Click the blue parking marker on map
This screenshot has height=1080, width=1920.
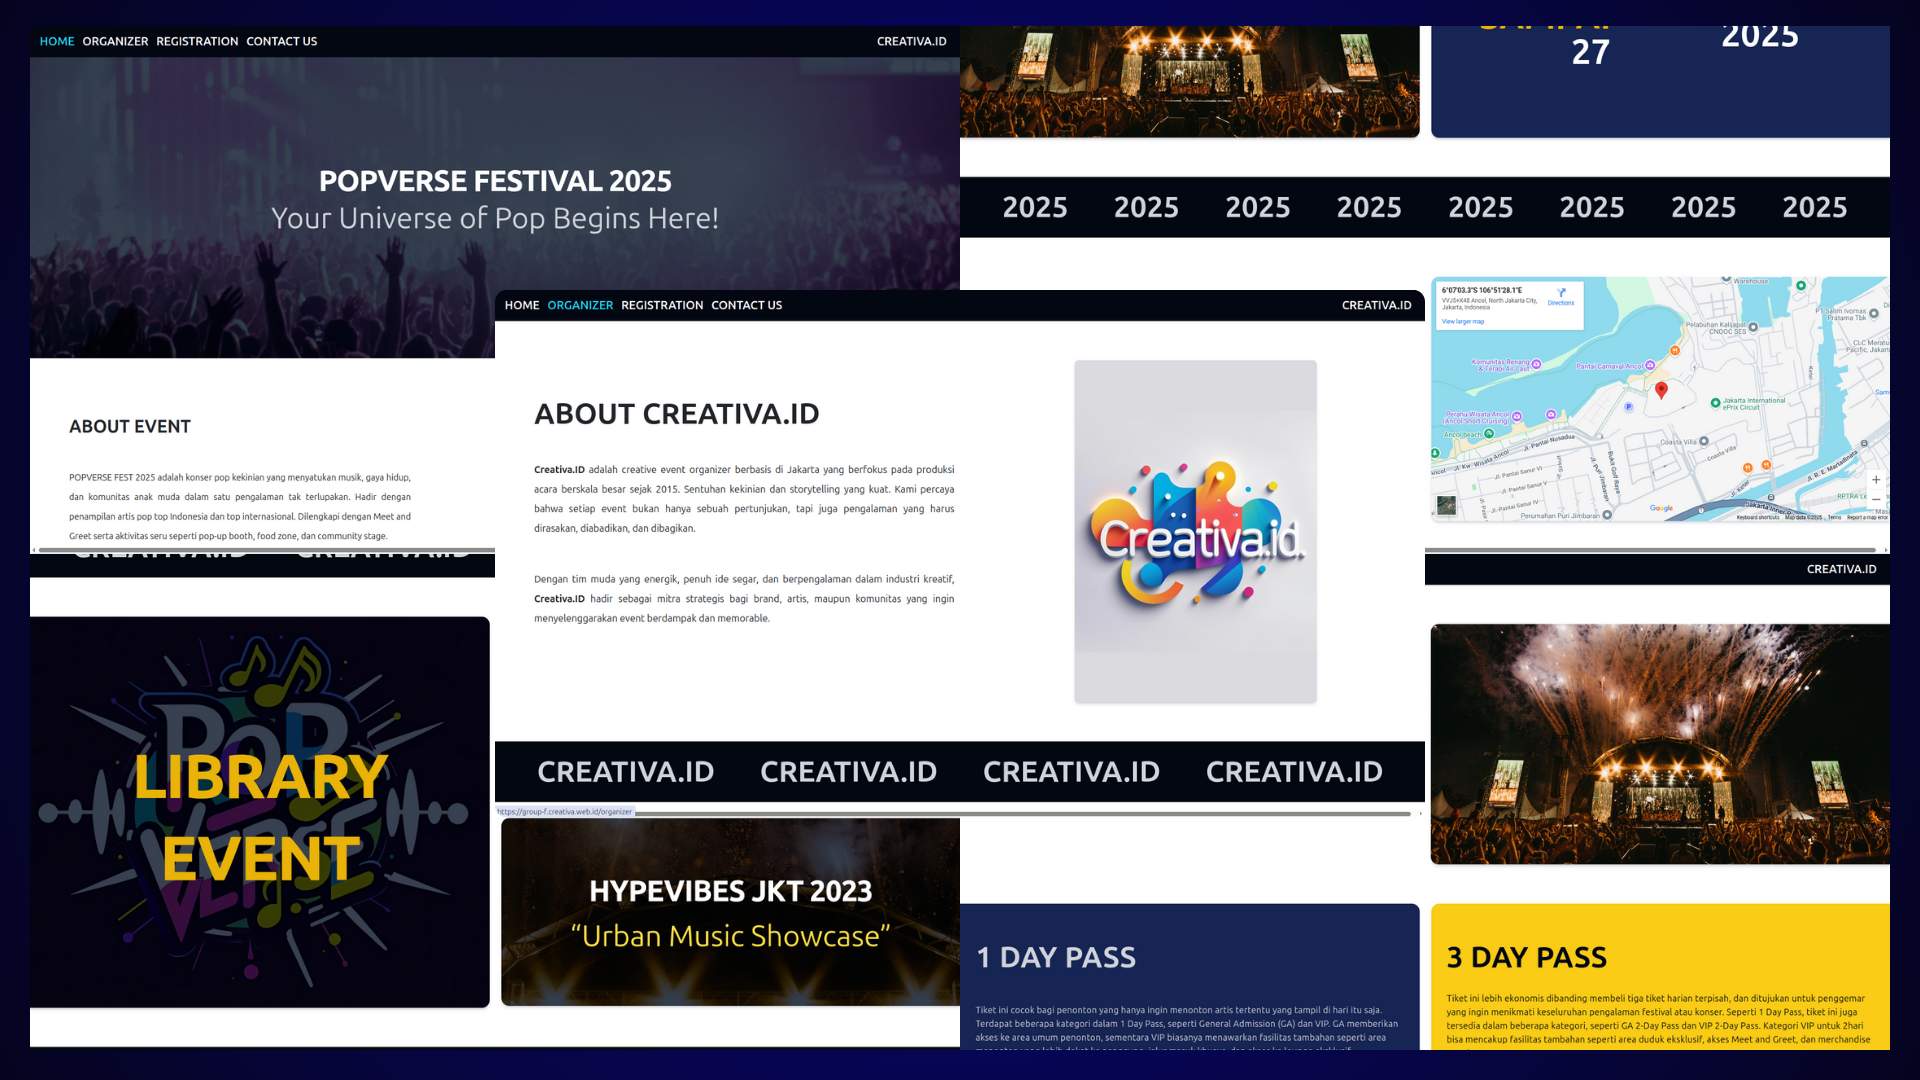pos(1628,407)
